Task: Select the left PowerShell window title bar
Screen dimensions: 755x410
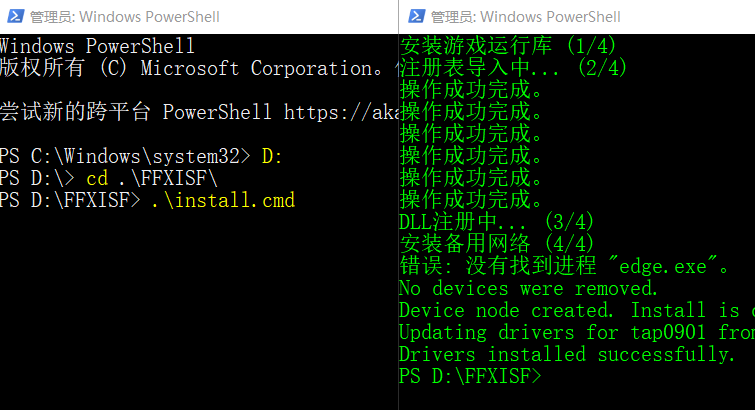Action: point(199,17)
